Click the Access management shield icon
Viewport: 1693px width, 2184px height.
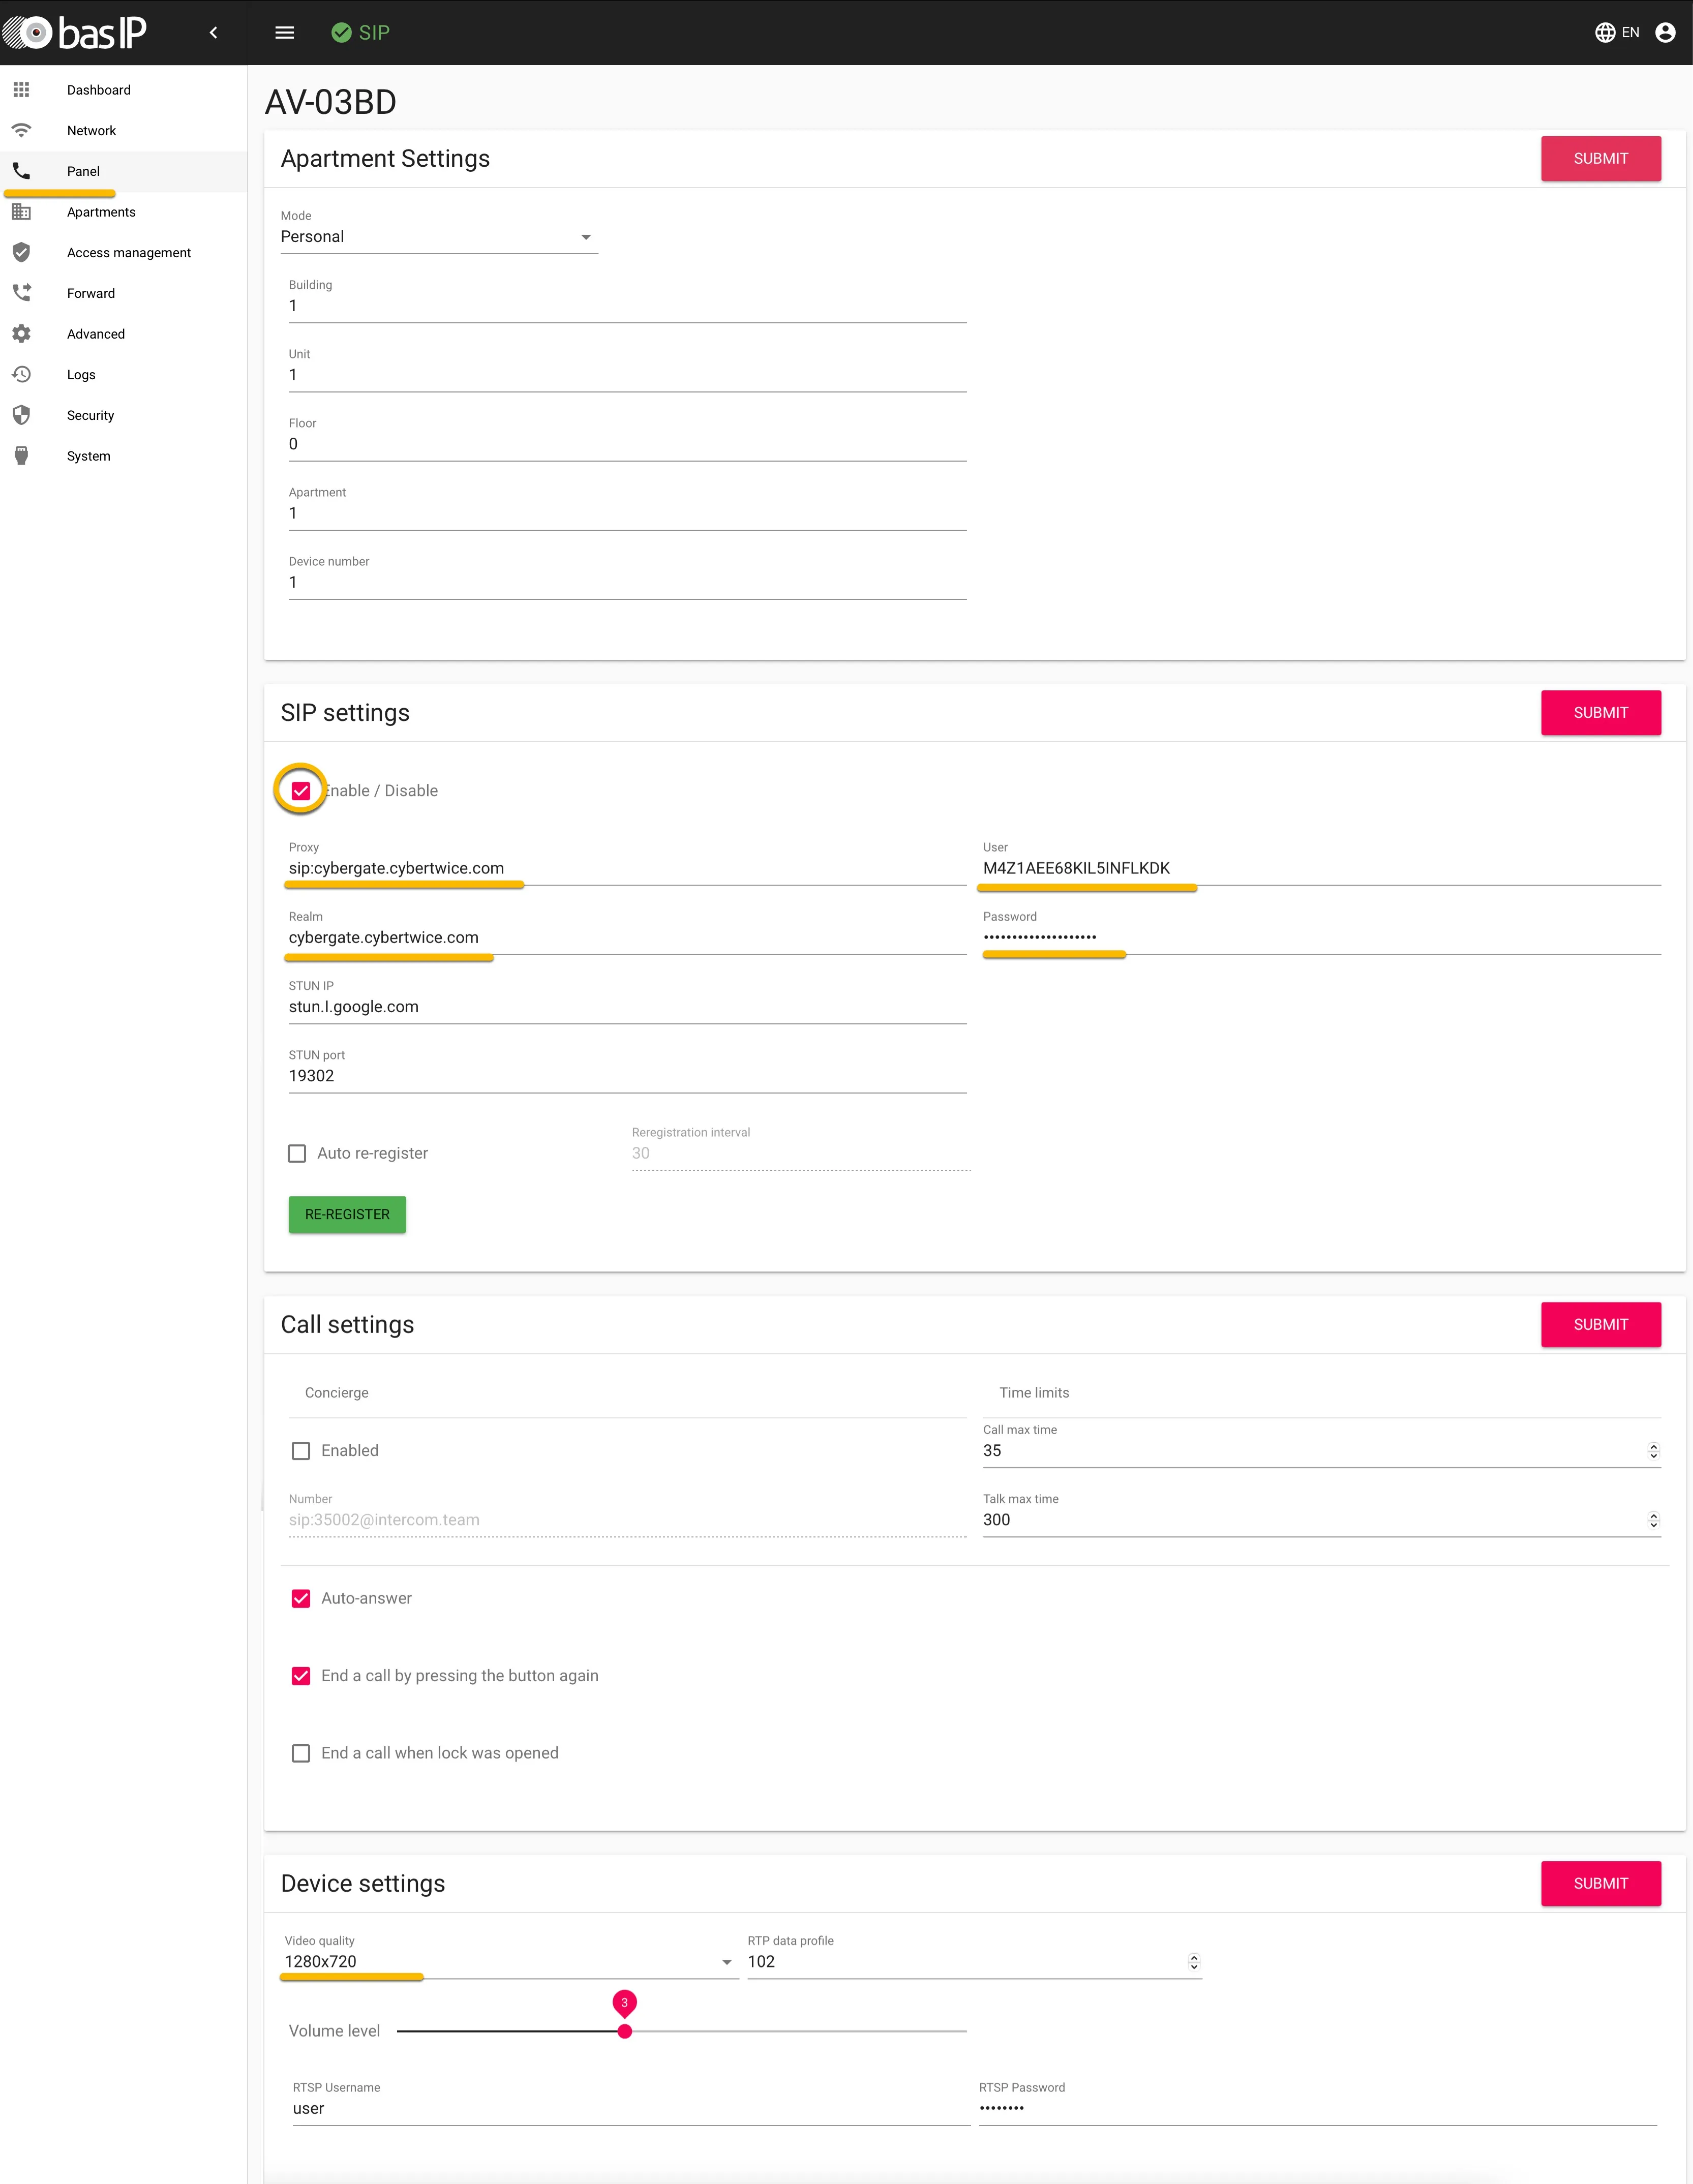click(x=21, y=252)
